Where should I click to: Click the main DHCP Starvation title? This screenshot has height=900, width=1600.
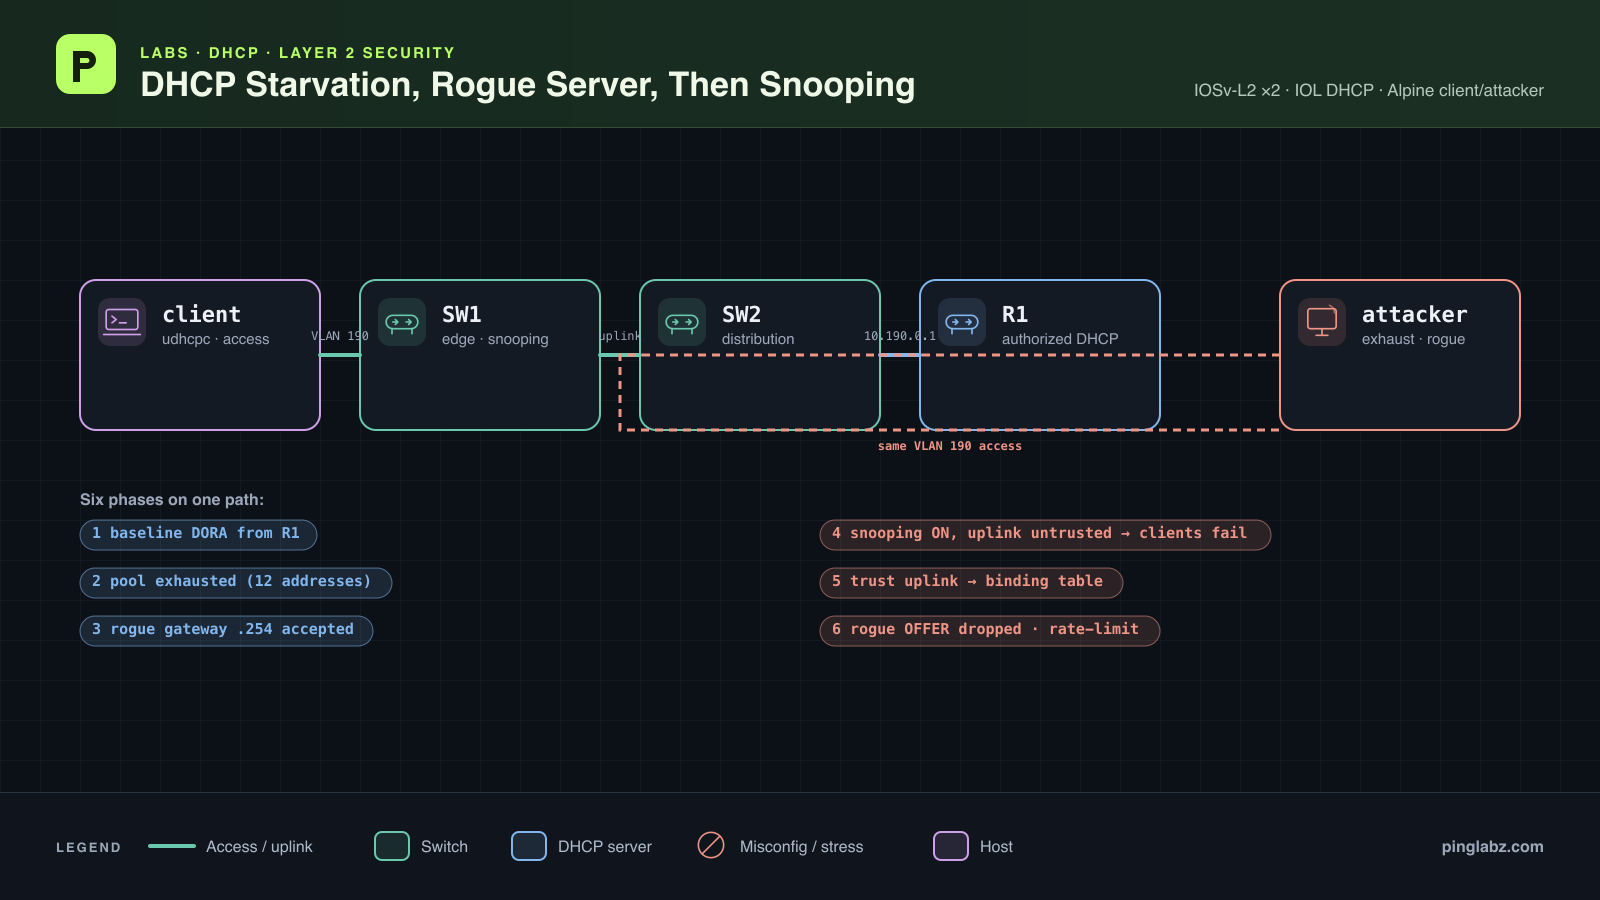tap(527, 85)
